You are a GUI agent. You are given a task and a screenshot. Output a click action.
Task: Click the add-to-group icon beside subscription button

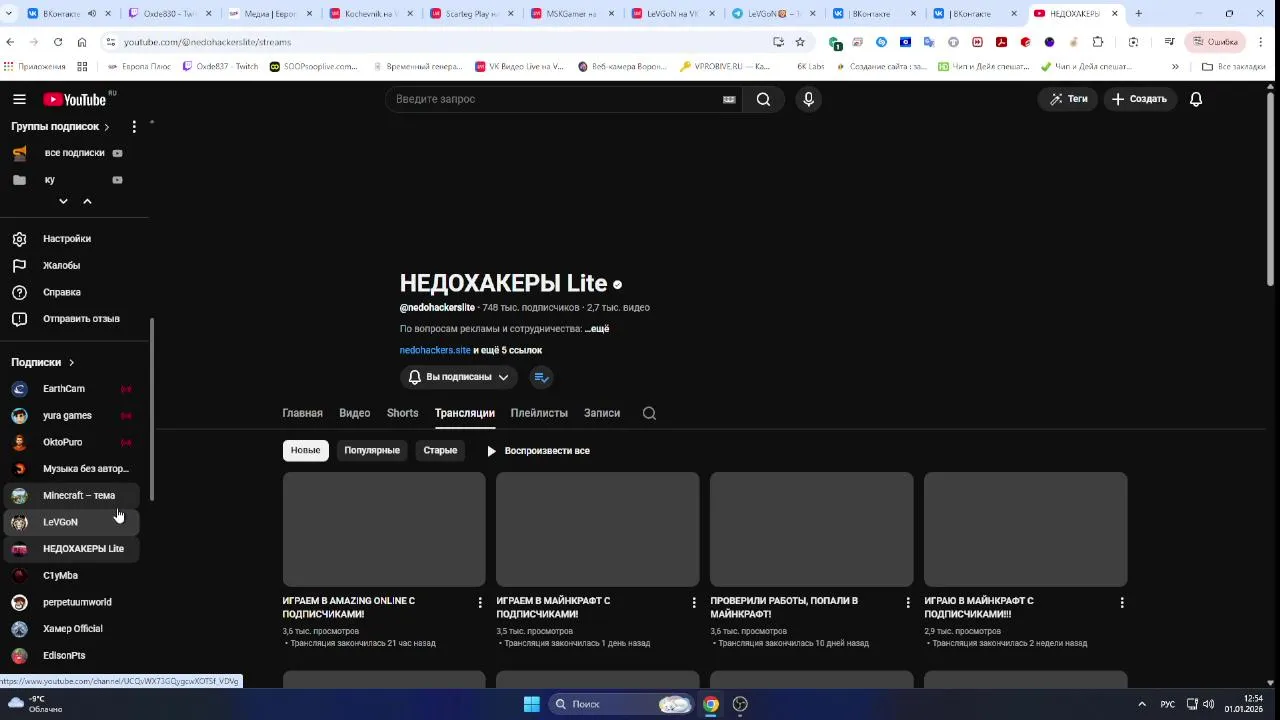point(541,377)
